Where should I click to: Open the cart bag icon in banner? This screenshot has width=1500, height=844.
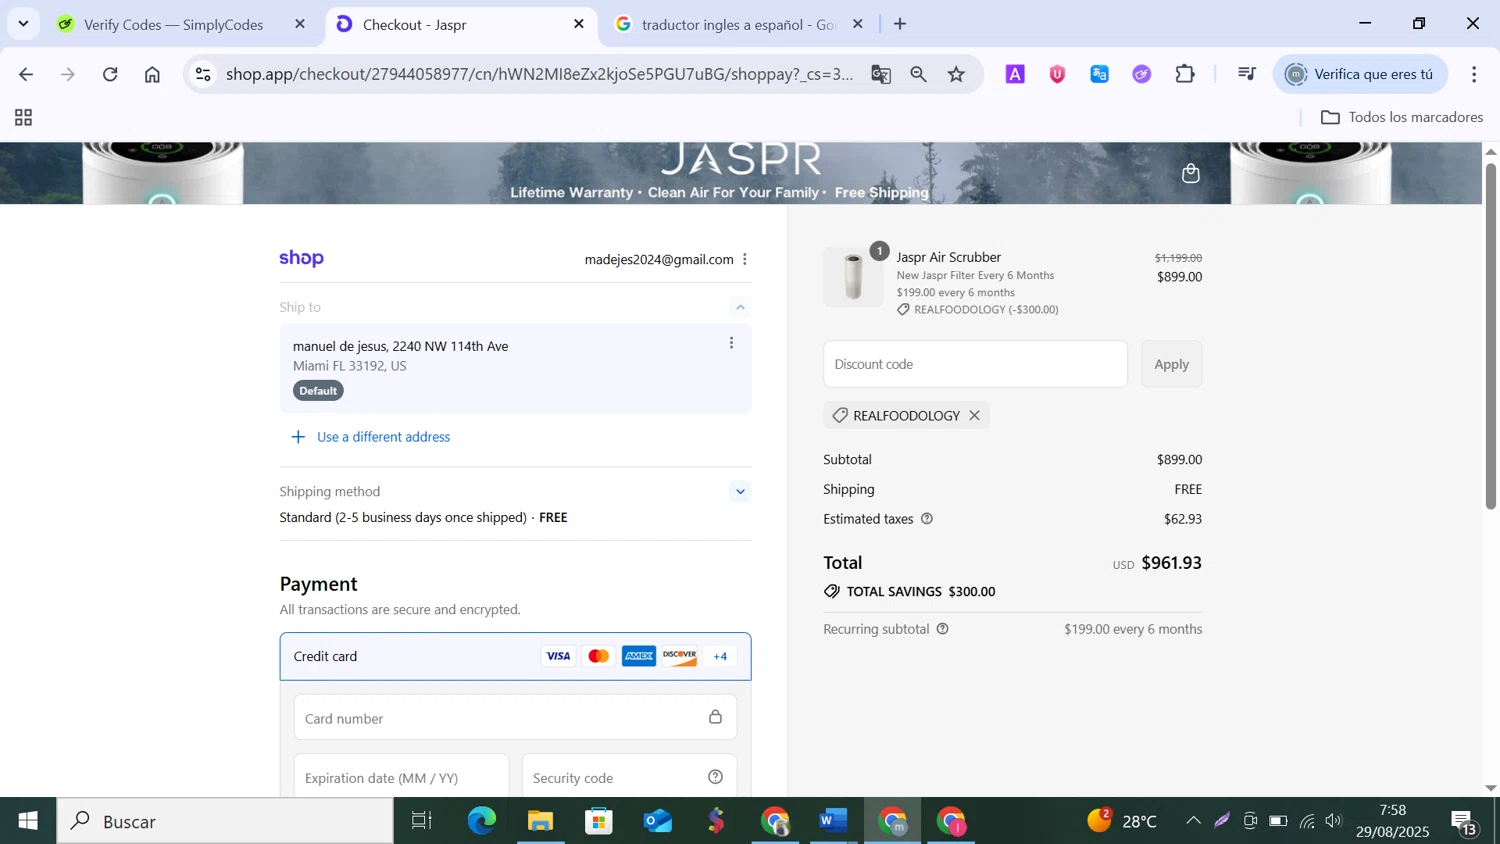click(1190, 173)
